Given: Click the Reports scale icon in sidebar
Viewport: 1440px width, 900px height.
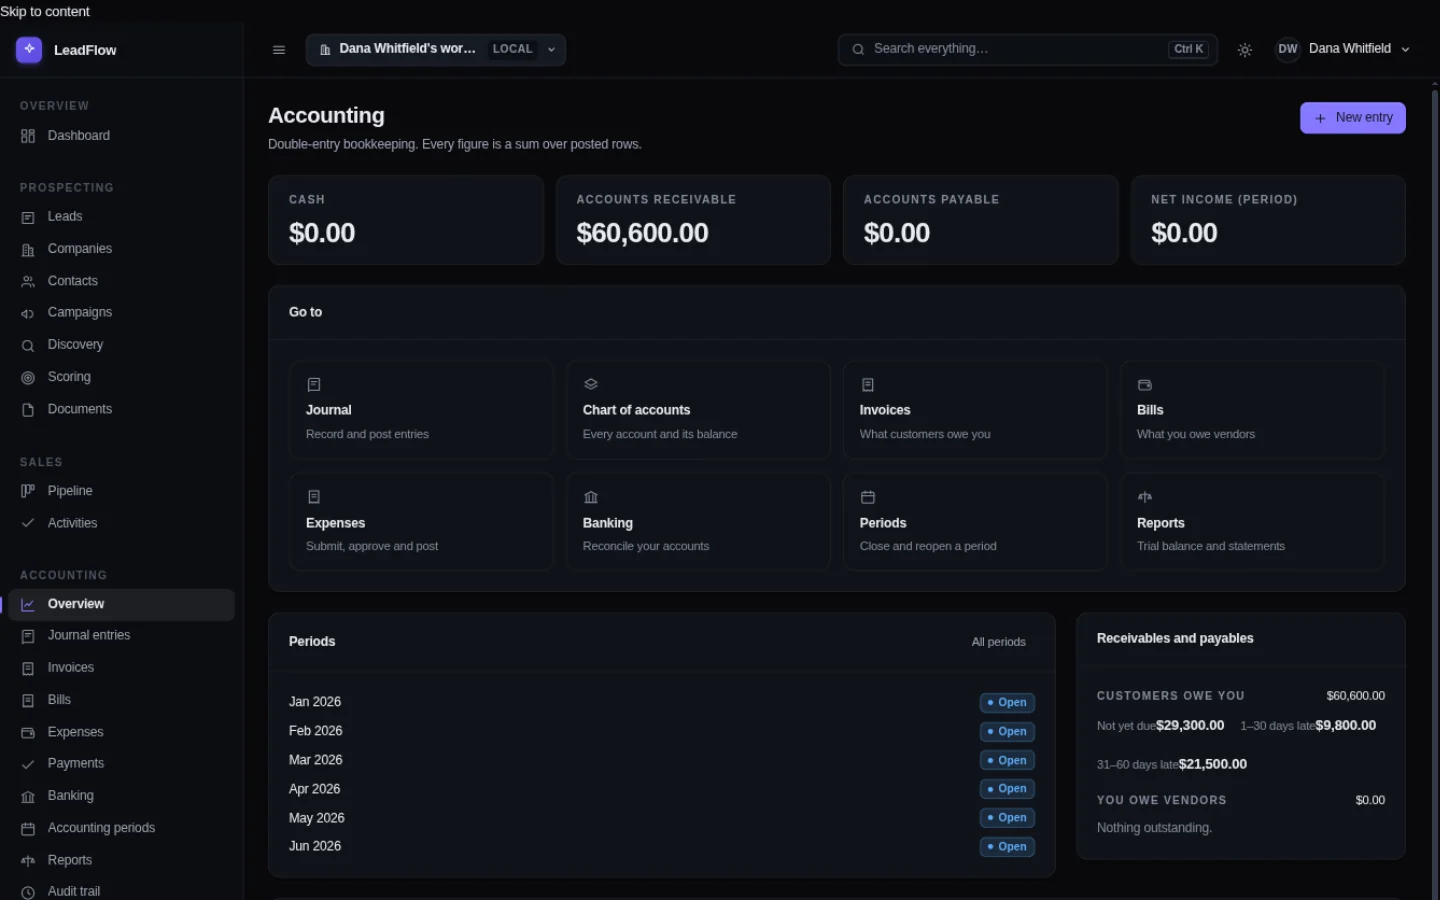Looking at the screenshot, I should coord(28,860).
